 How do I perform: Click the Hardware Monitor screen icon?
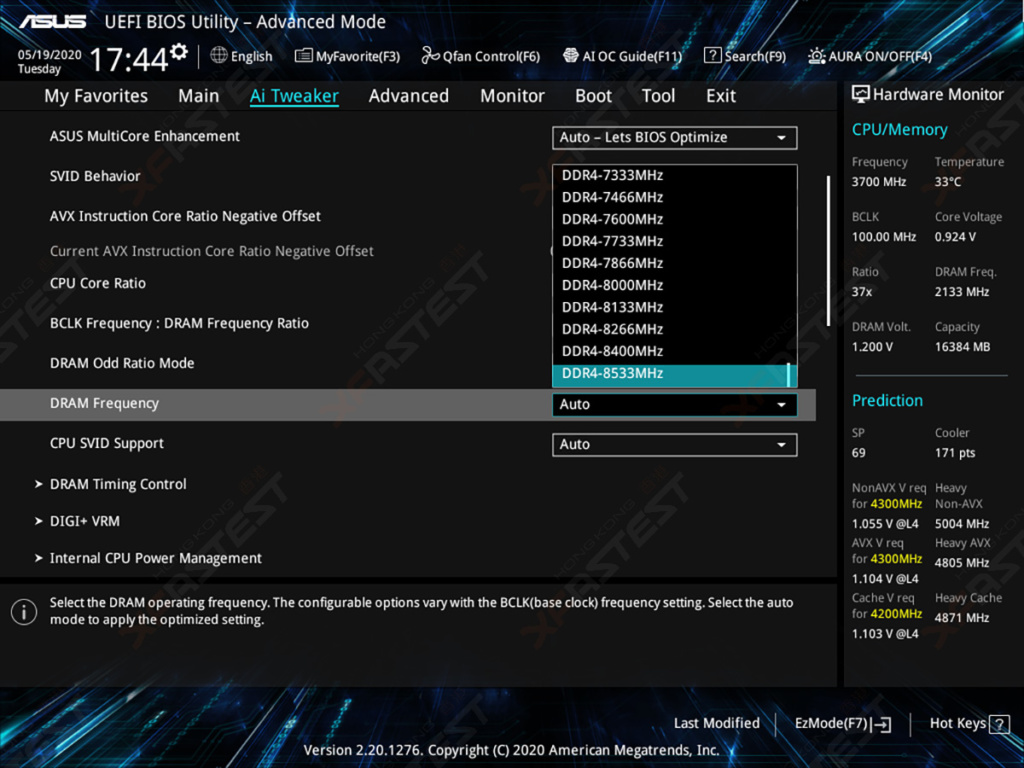click(861, 95)
